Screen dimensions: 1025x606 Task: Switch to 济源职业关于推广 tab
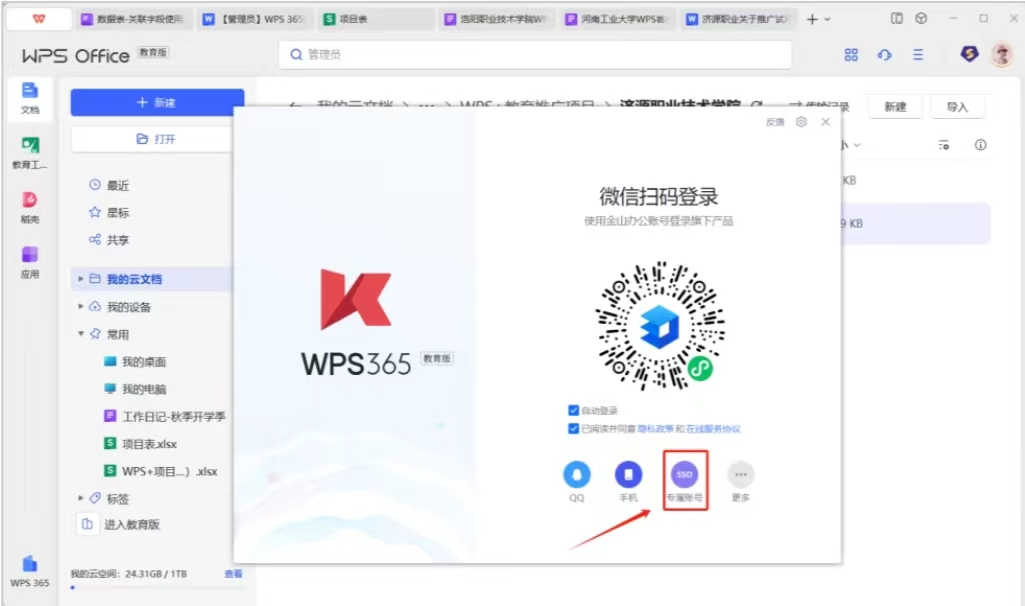(739, 19)
